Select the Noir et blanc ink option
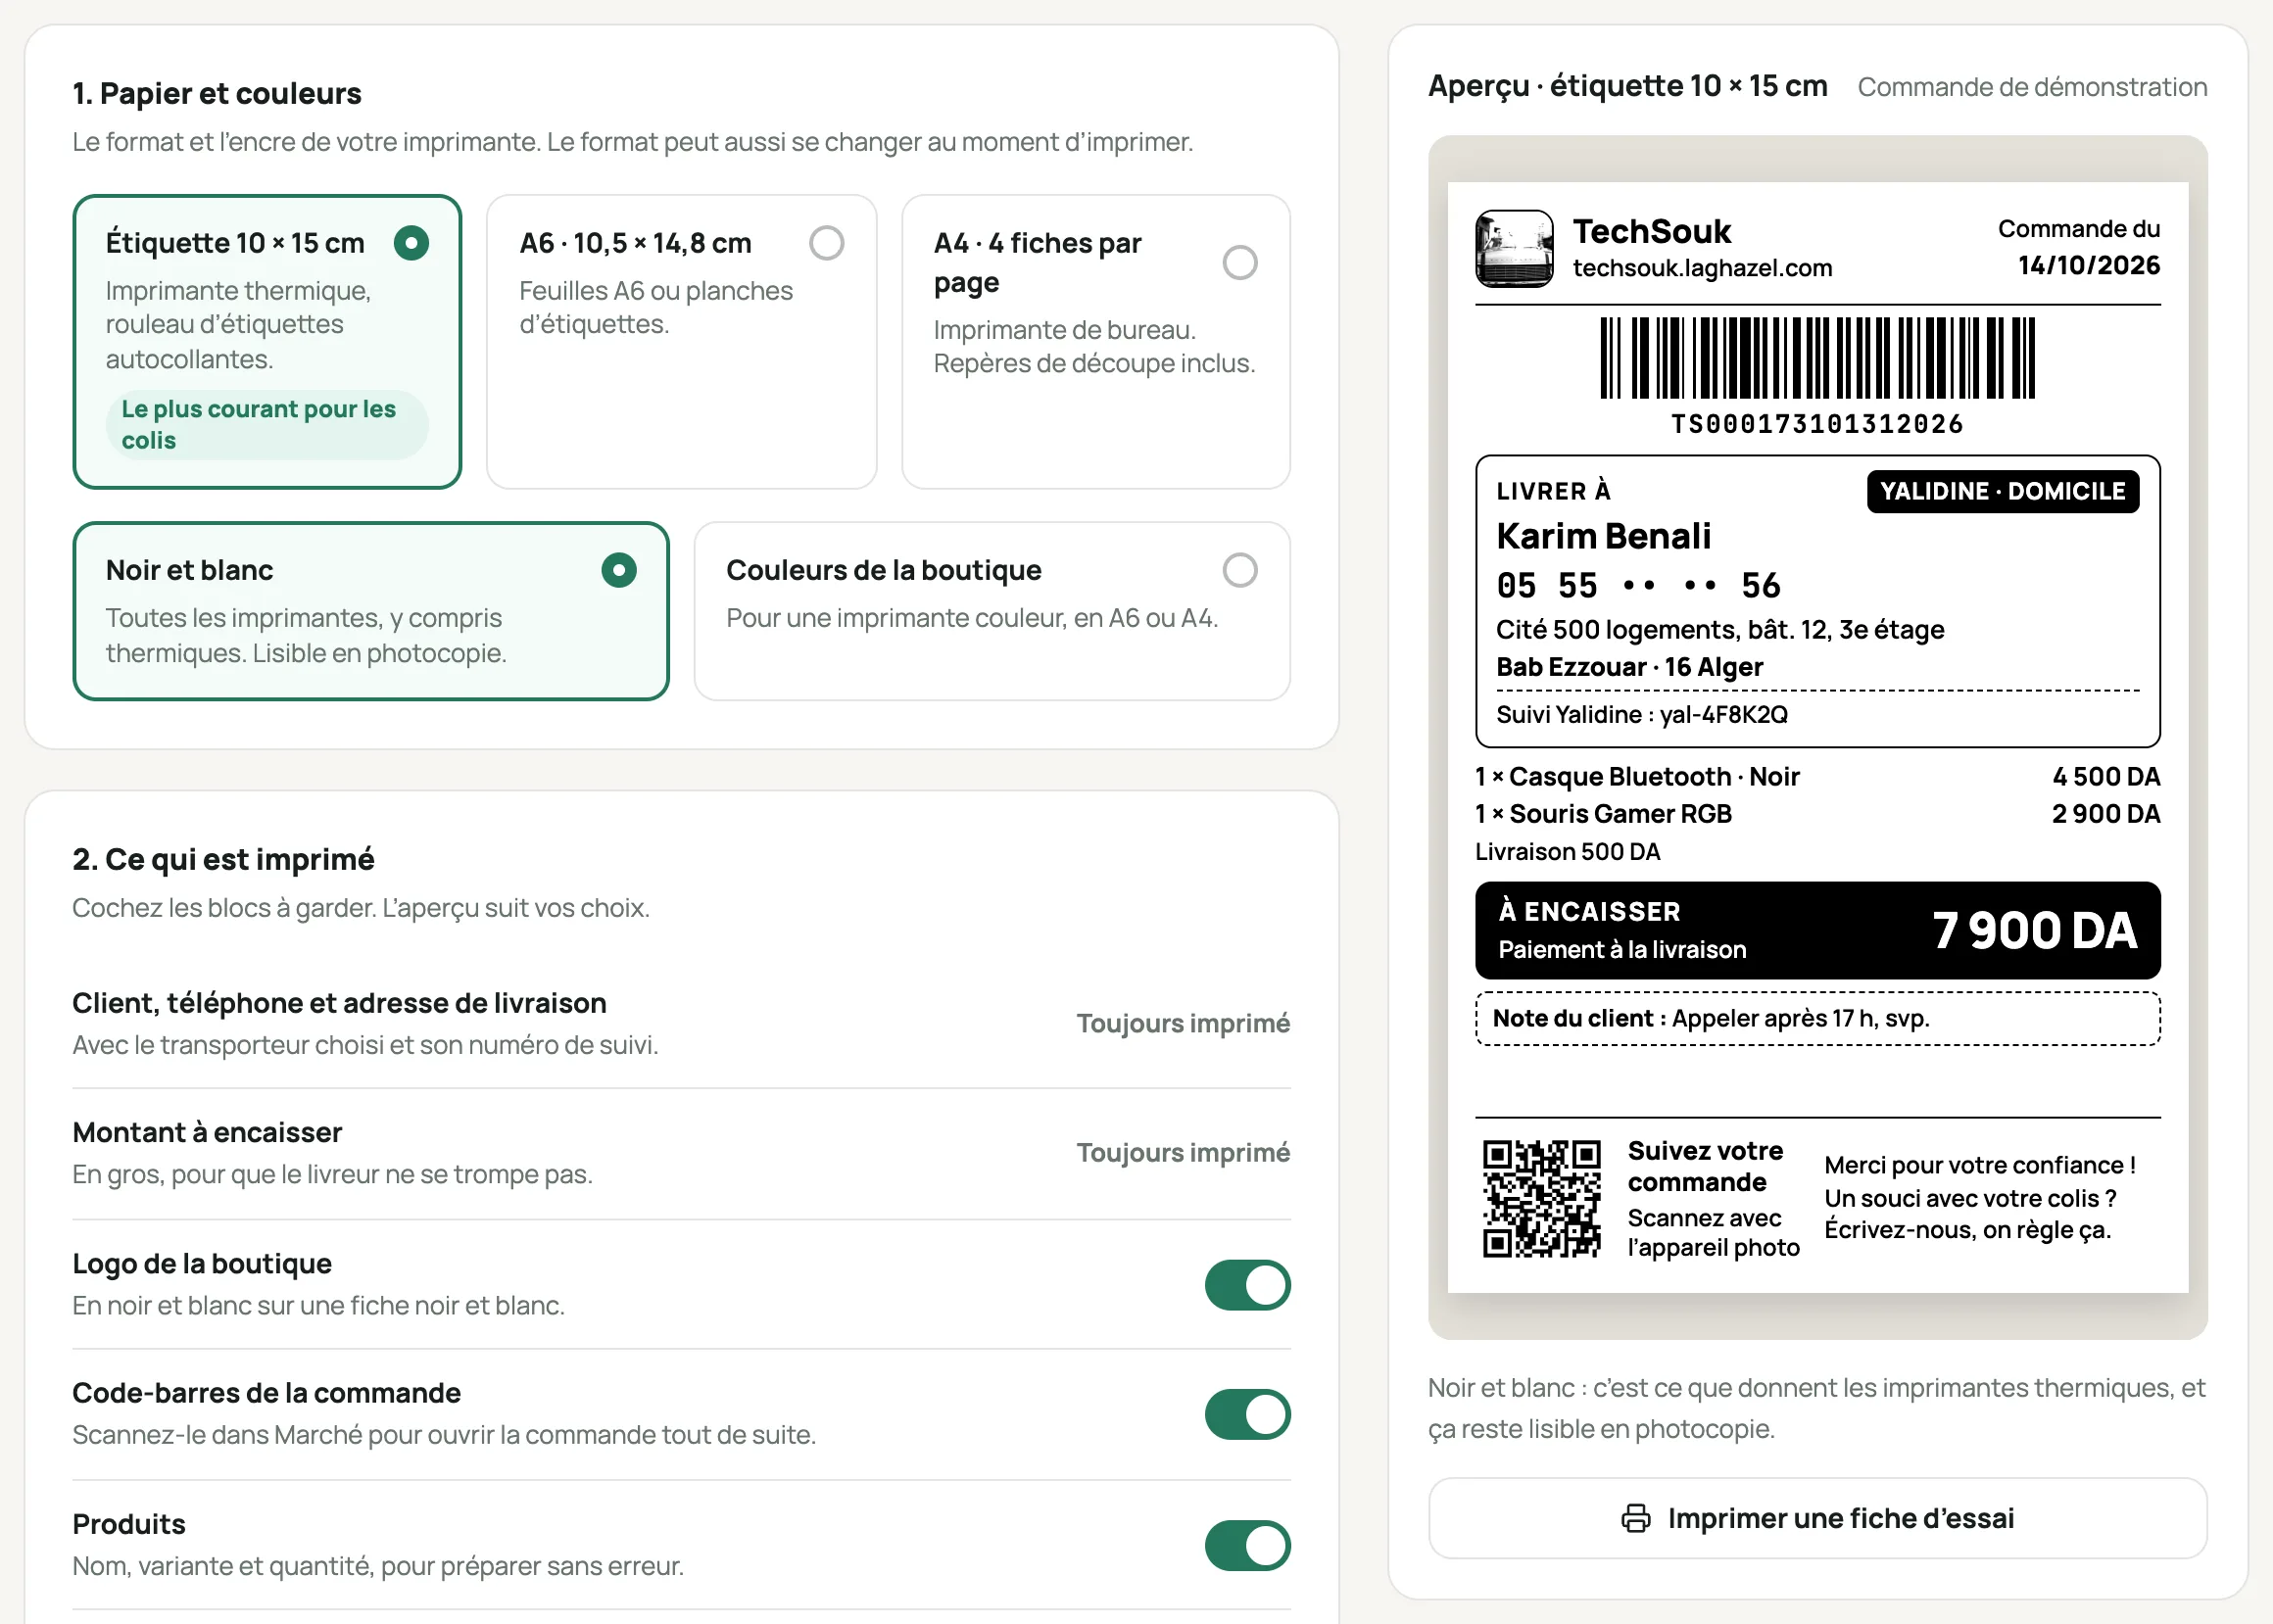 click(371, 610)
